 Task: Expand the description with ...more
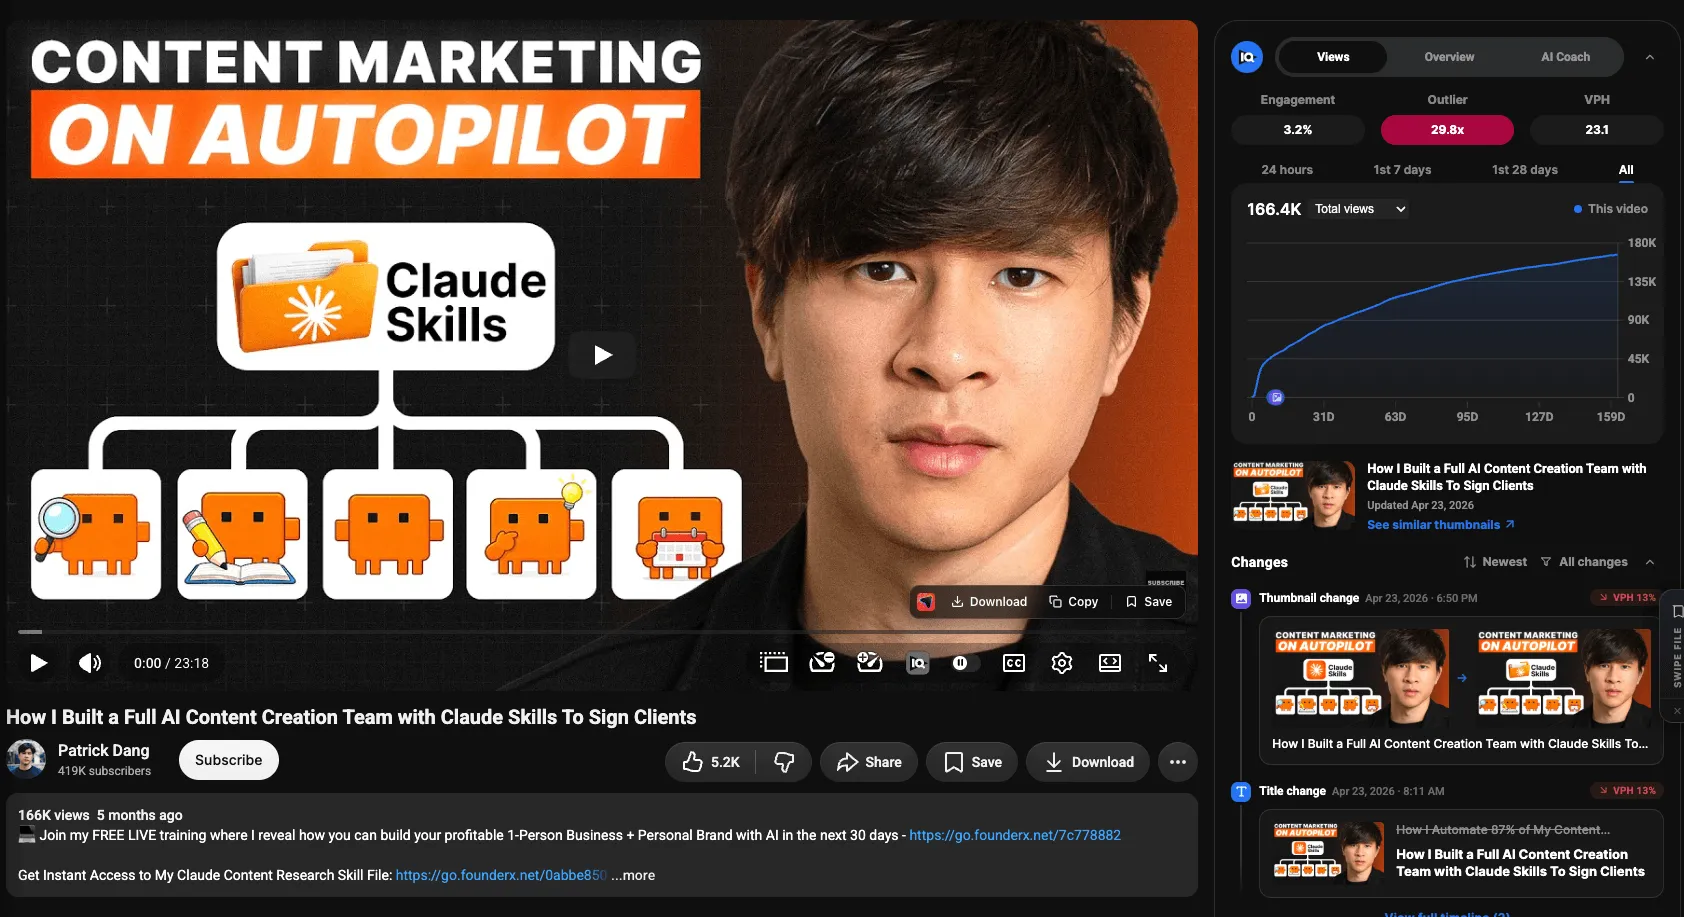coord(633,875)
